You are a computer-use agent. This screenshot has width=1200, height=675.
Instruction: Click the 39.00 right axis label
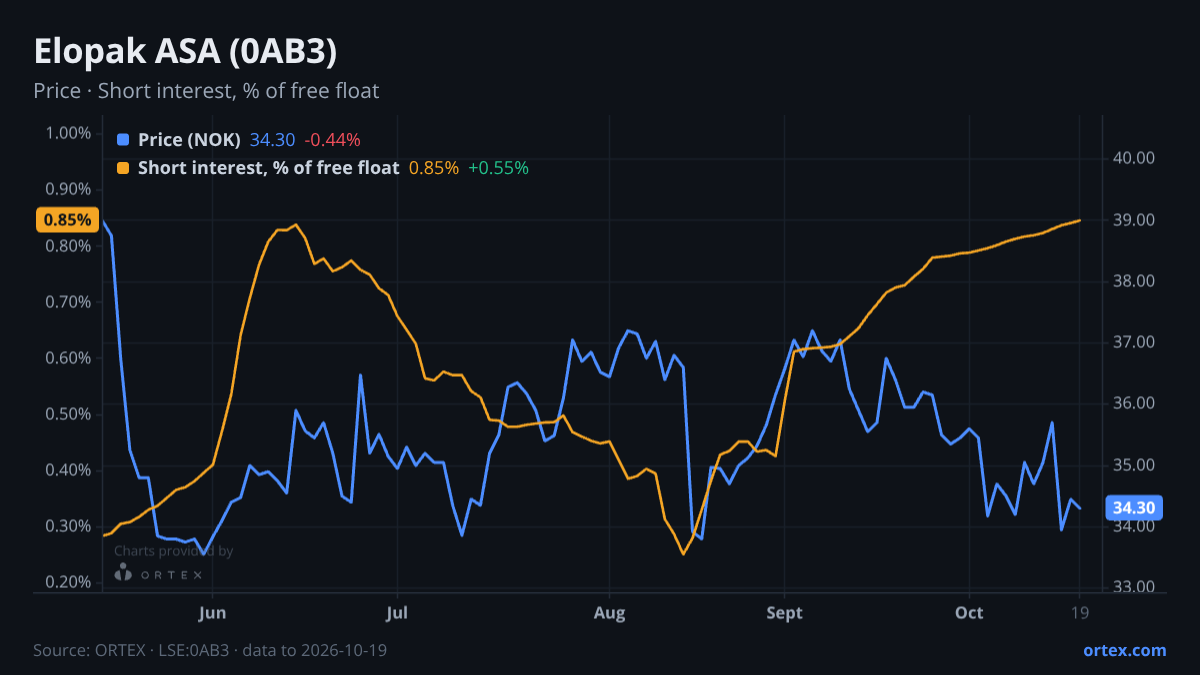tap(1133, 220)
